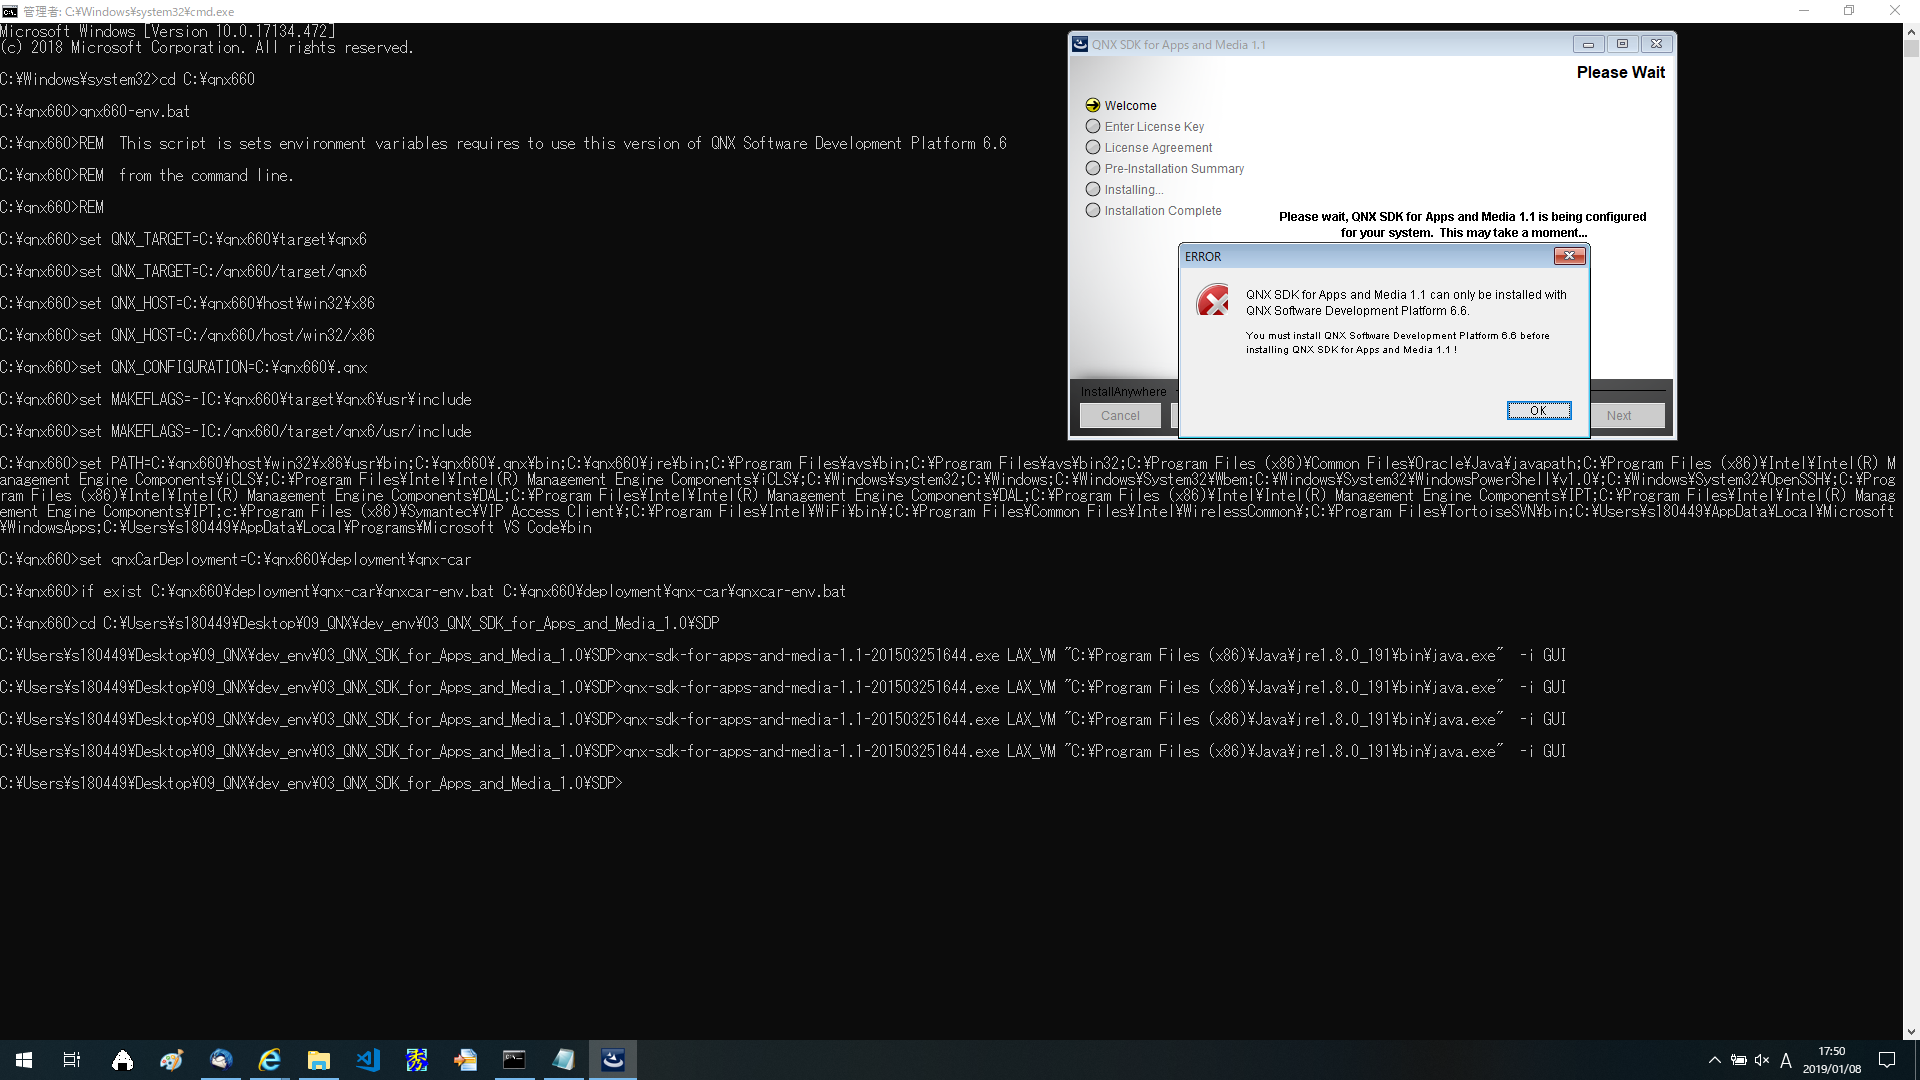The height and width of the screenshot is (1080, 1920).
Task: Click the Cancel button in the installer
Action: pyautogui.click(x=1120, y=416)
